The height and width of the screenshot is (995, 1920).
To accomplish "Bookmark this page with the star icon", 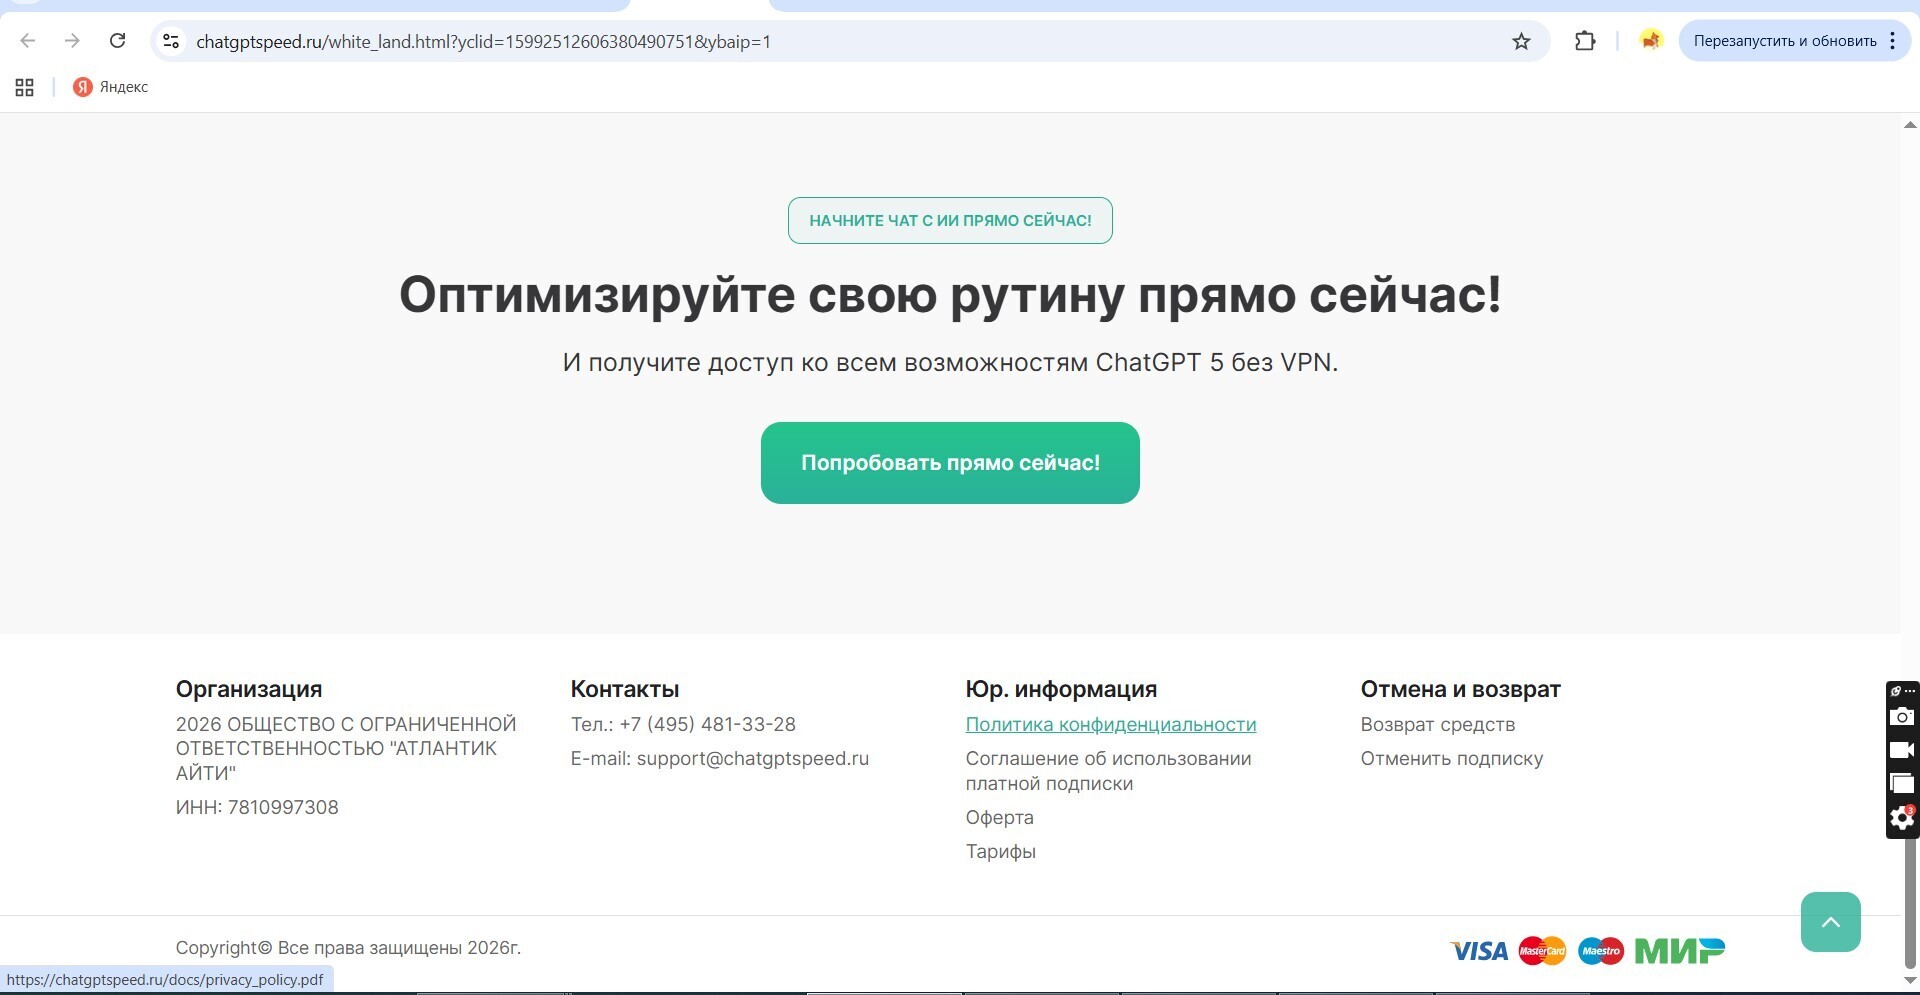I will coord(1521,41).
